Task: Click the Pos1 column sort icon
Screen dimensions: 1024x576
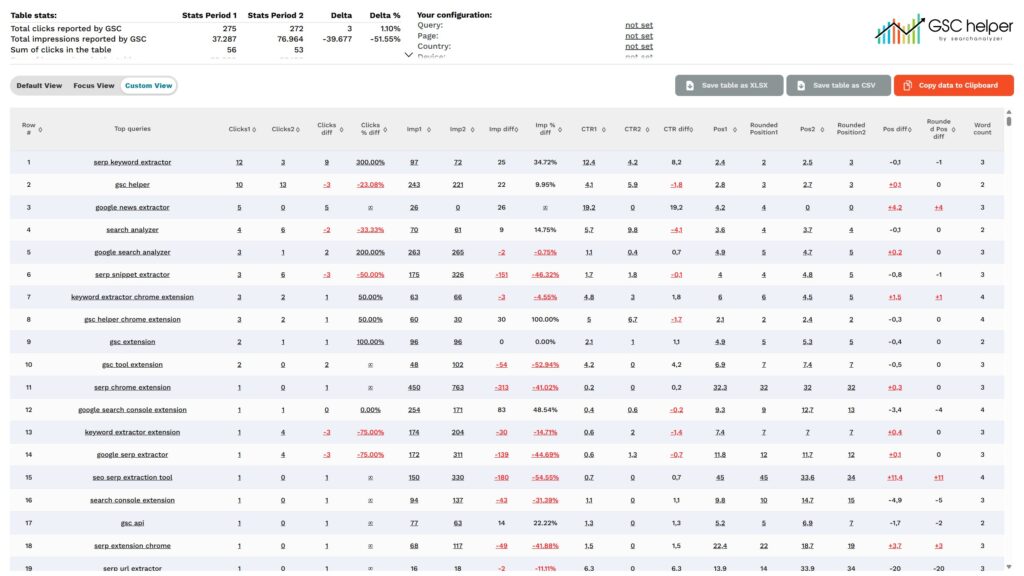Action: 732,129
